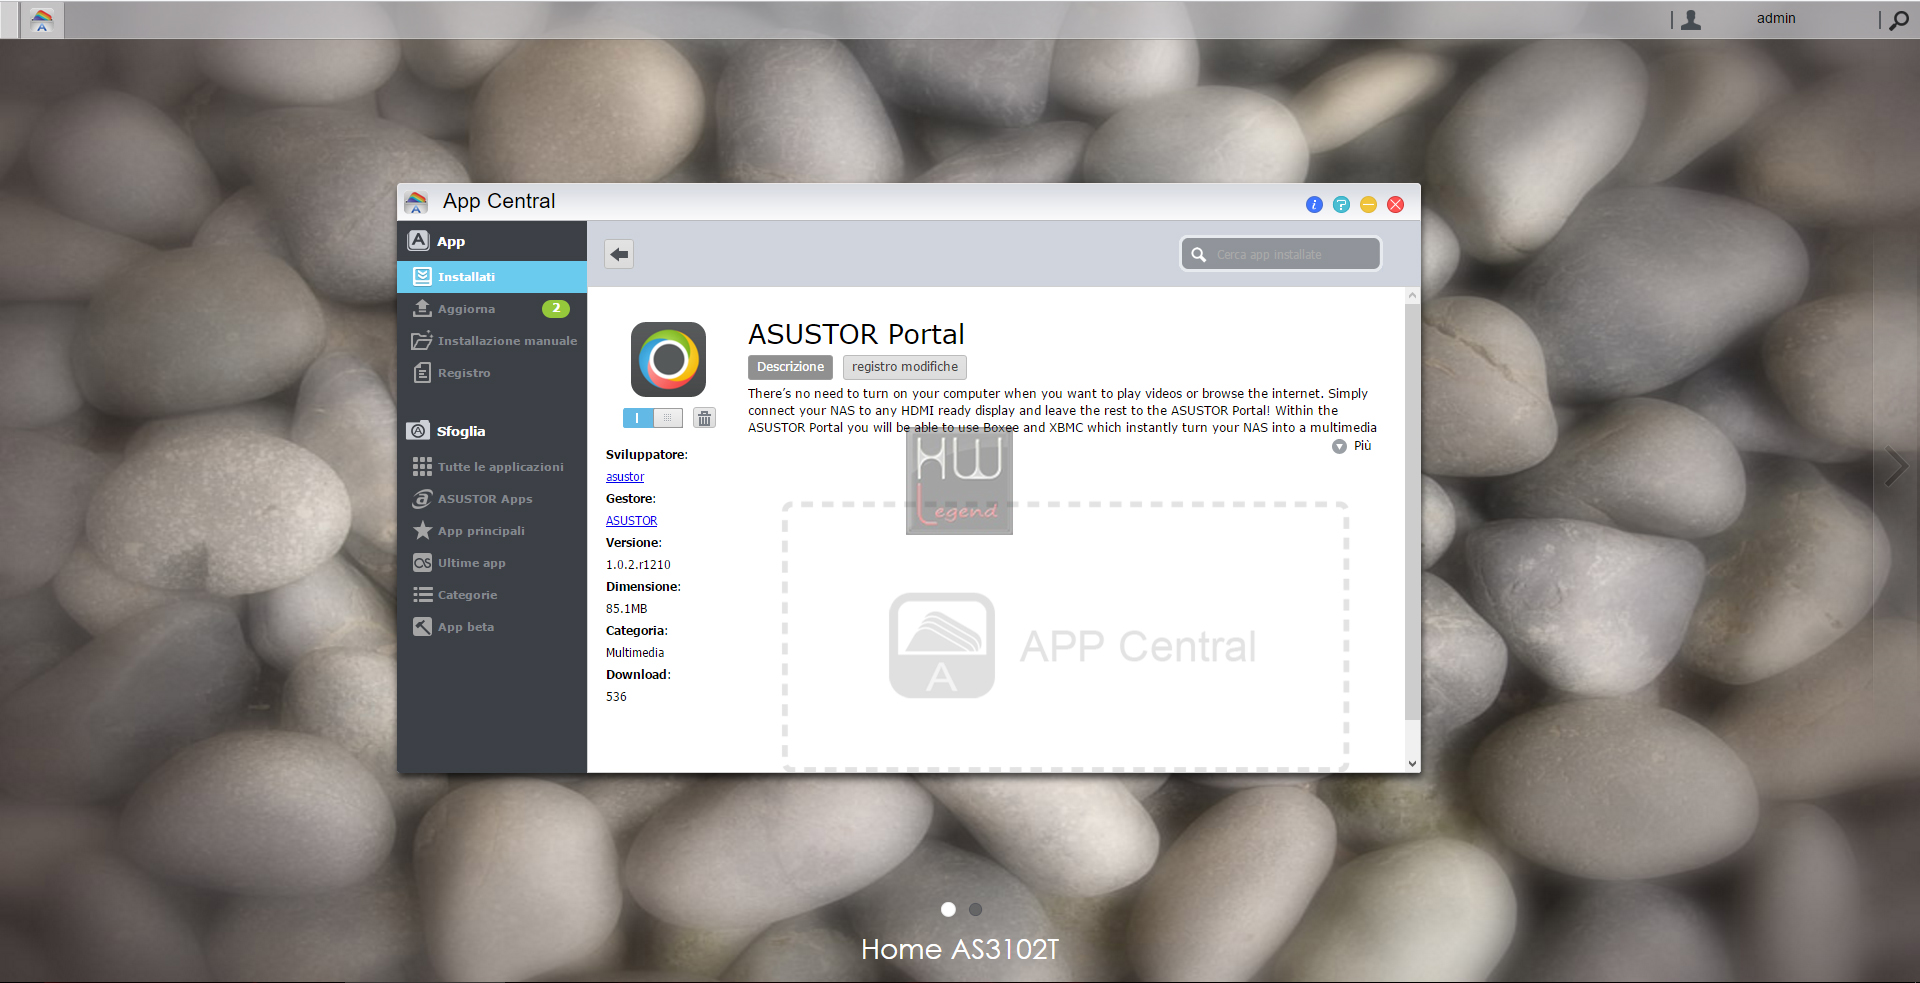
Task: Click the scrollbar up arrow
Action: point(1412,295)
